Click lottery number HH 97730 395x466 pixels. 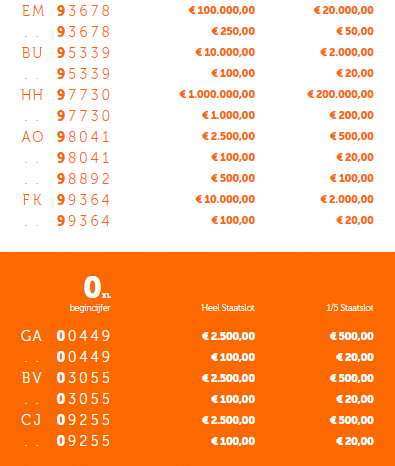pos(66,95)
